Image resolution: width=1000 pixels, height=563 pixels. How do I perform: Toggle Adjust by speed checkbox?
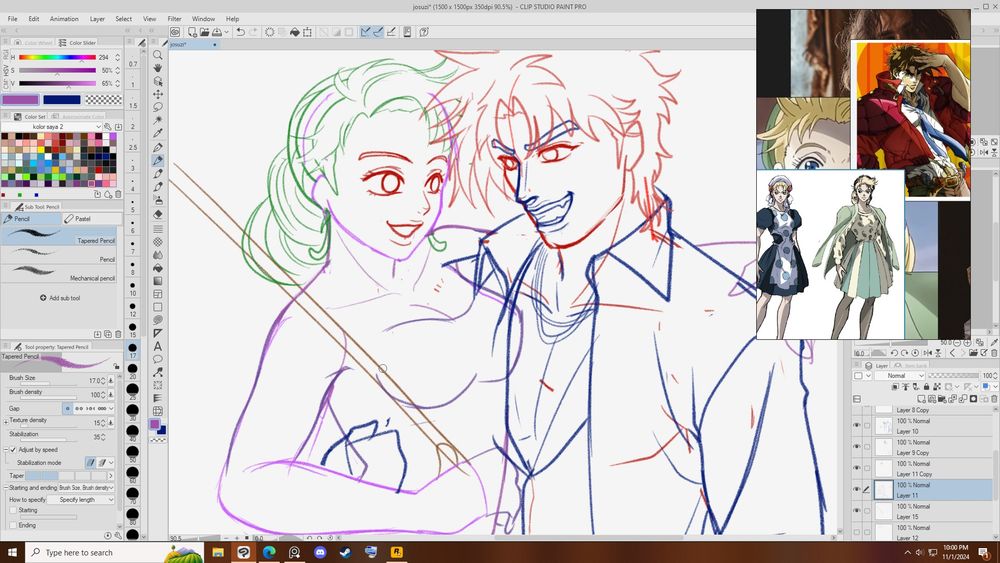click(13, 450)
